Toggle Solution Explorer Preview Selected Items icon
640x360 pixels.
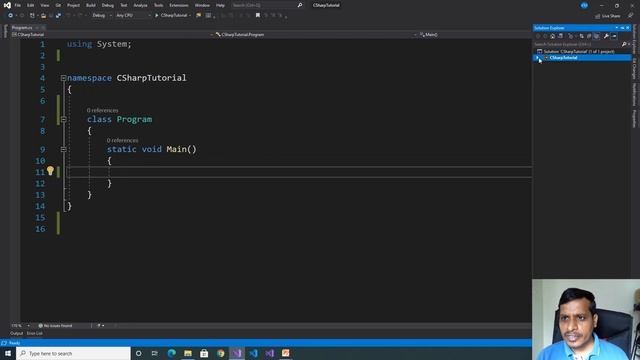[614, 36]
